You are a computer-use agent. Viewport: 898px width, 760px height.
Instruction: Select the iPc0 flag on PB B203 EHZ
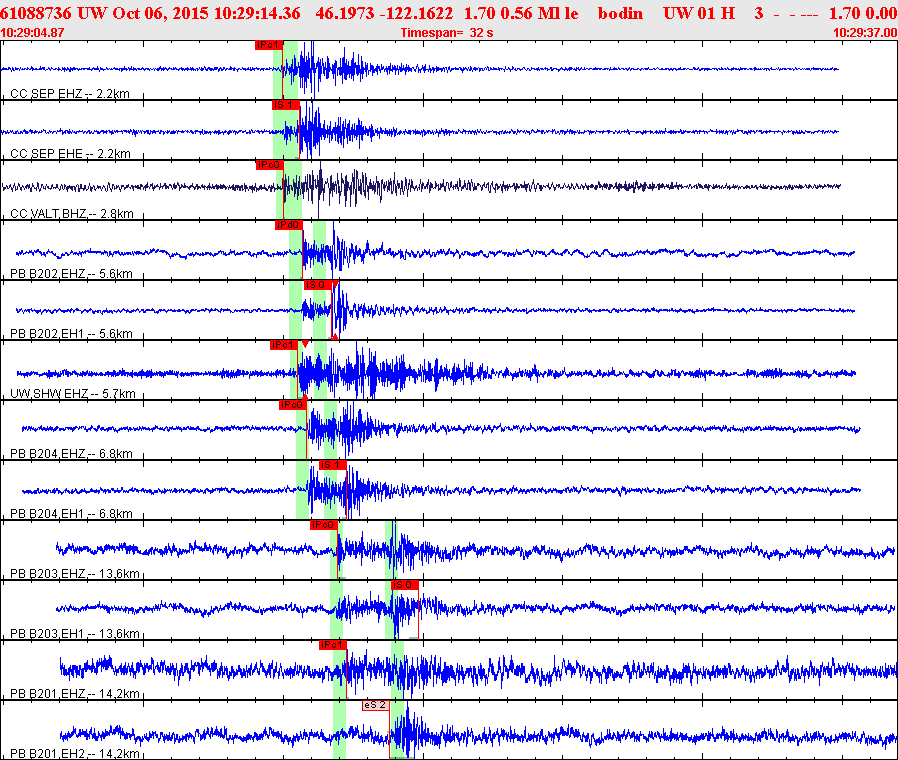pyautogui.click(x=324, y=525)
